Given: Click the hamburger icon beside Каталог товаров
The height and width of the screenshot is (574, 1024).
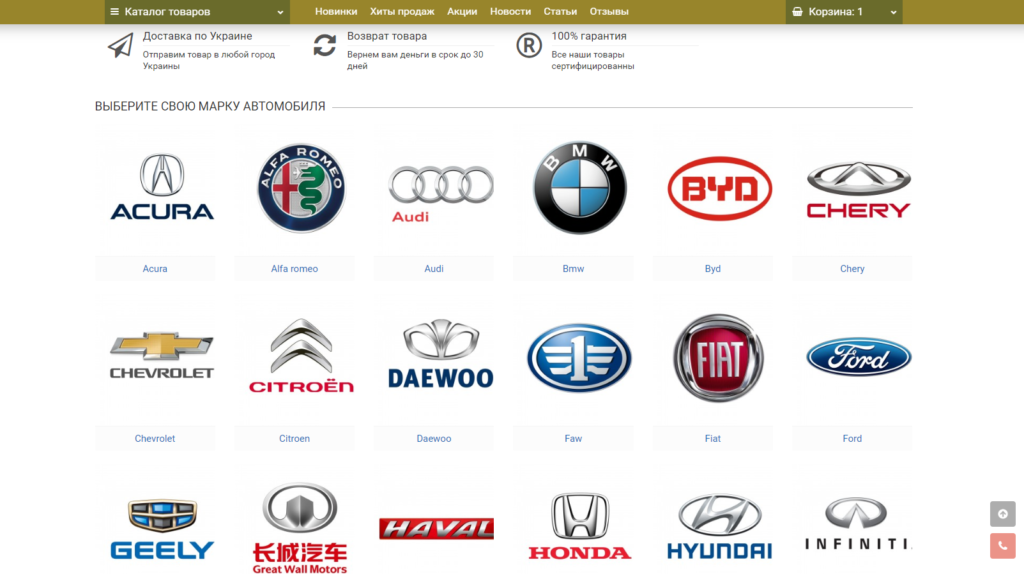Looking at the screenshot, I should [x=115, y=12].
